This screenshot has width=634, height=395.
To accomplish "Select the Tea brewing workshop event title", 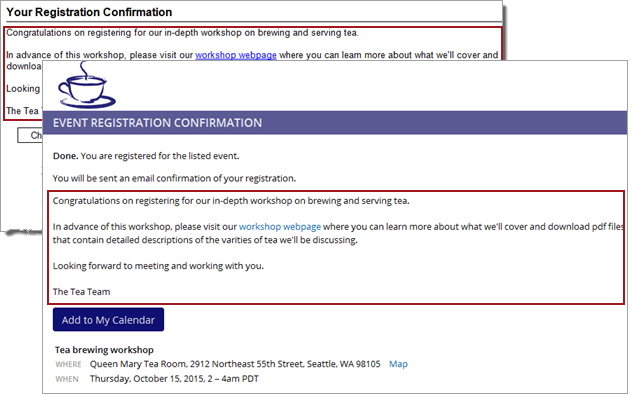I will [x=104, y=350].
